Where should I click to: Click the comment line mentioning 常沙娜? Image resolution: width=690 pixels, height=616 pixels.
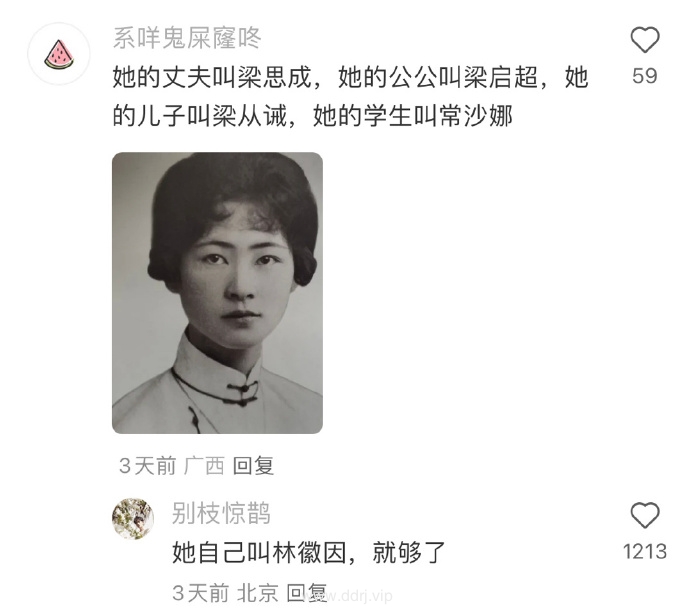[312, 117]
